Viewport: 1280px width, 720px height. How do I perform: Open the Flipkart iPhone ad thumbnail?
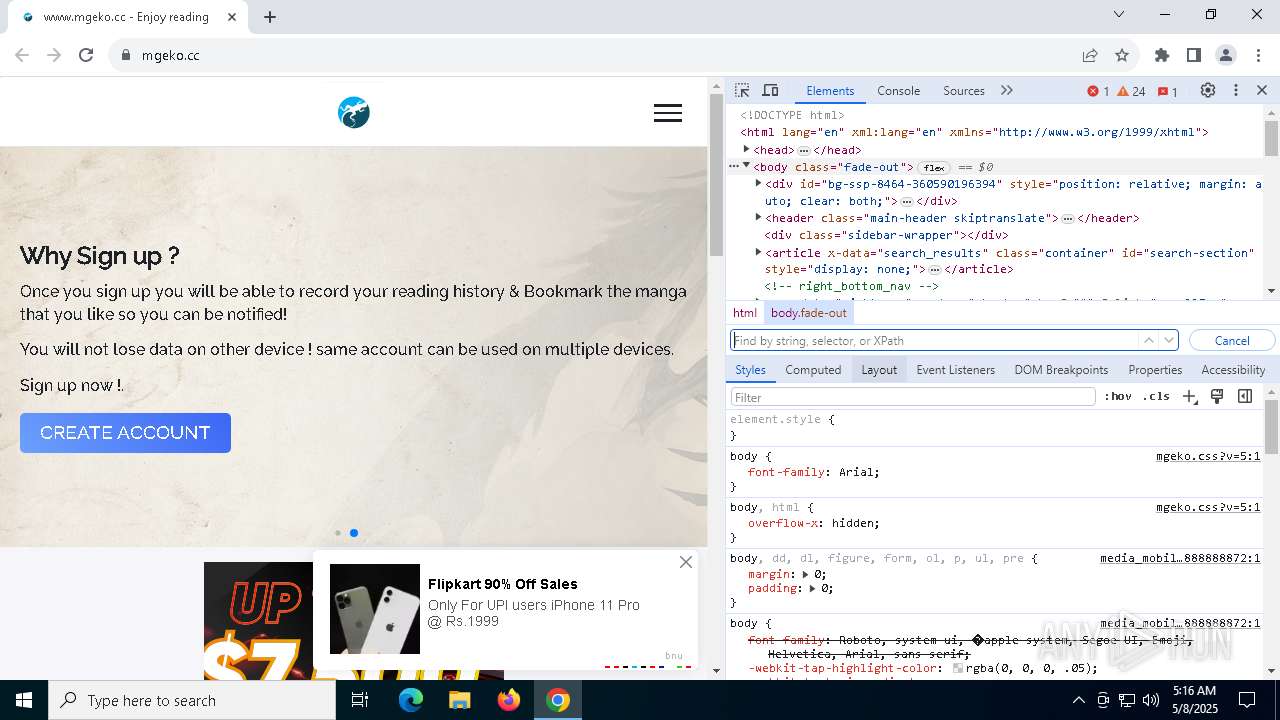pyautogui.click(x=375, y=609)
